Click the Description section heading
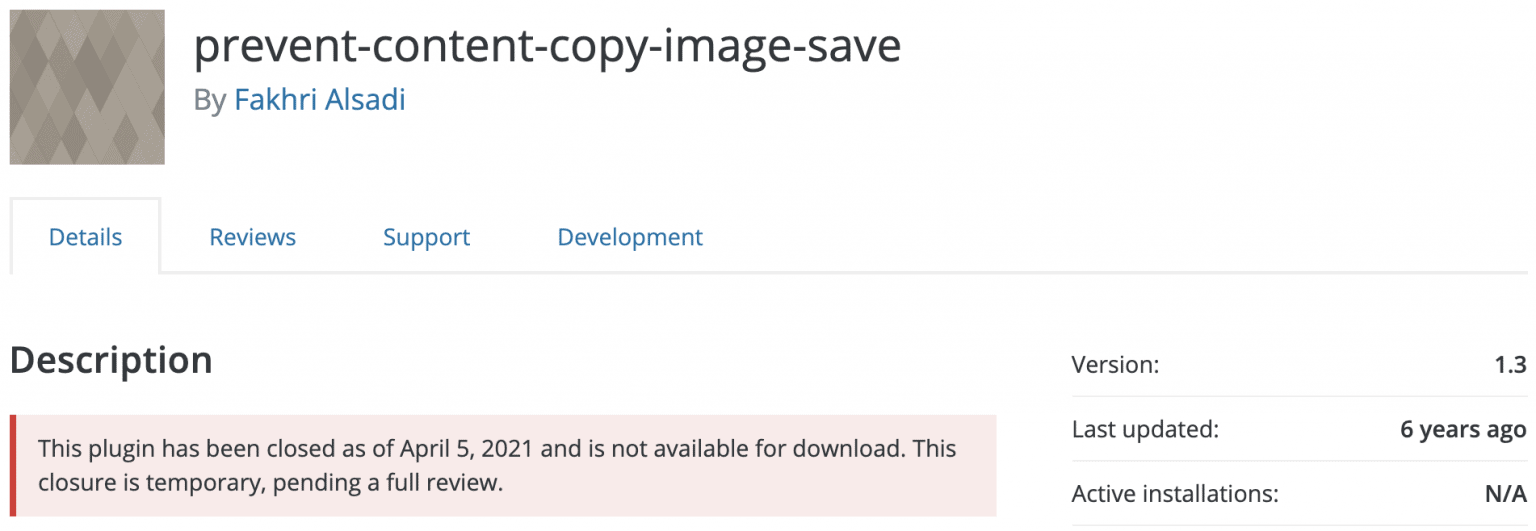The height and width of the screenshot is (531, 1536). (x=111, y=360)
